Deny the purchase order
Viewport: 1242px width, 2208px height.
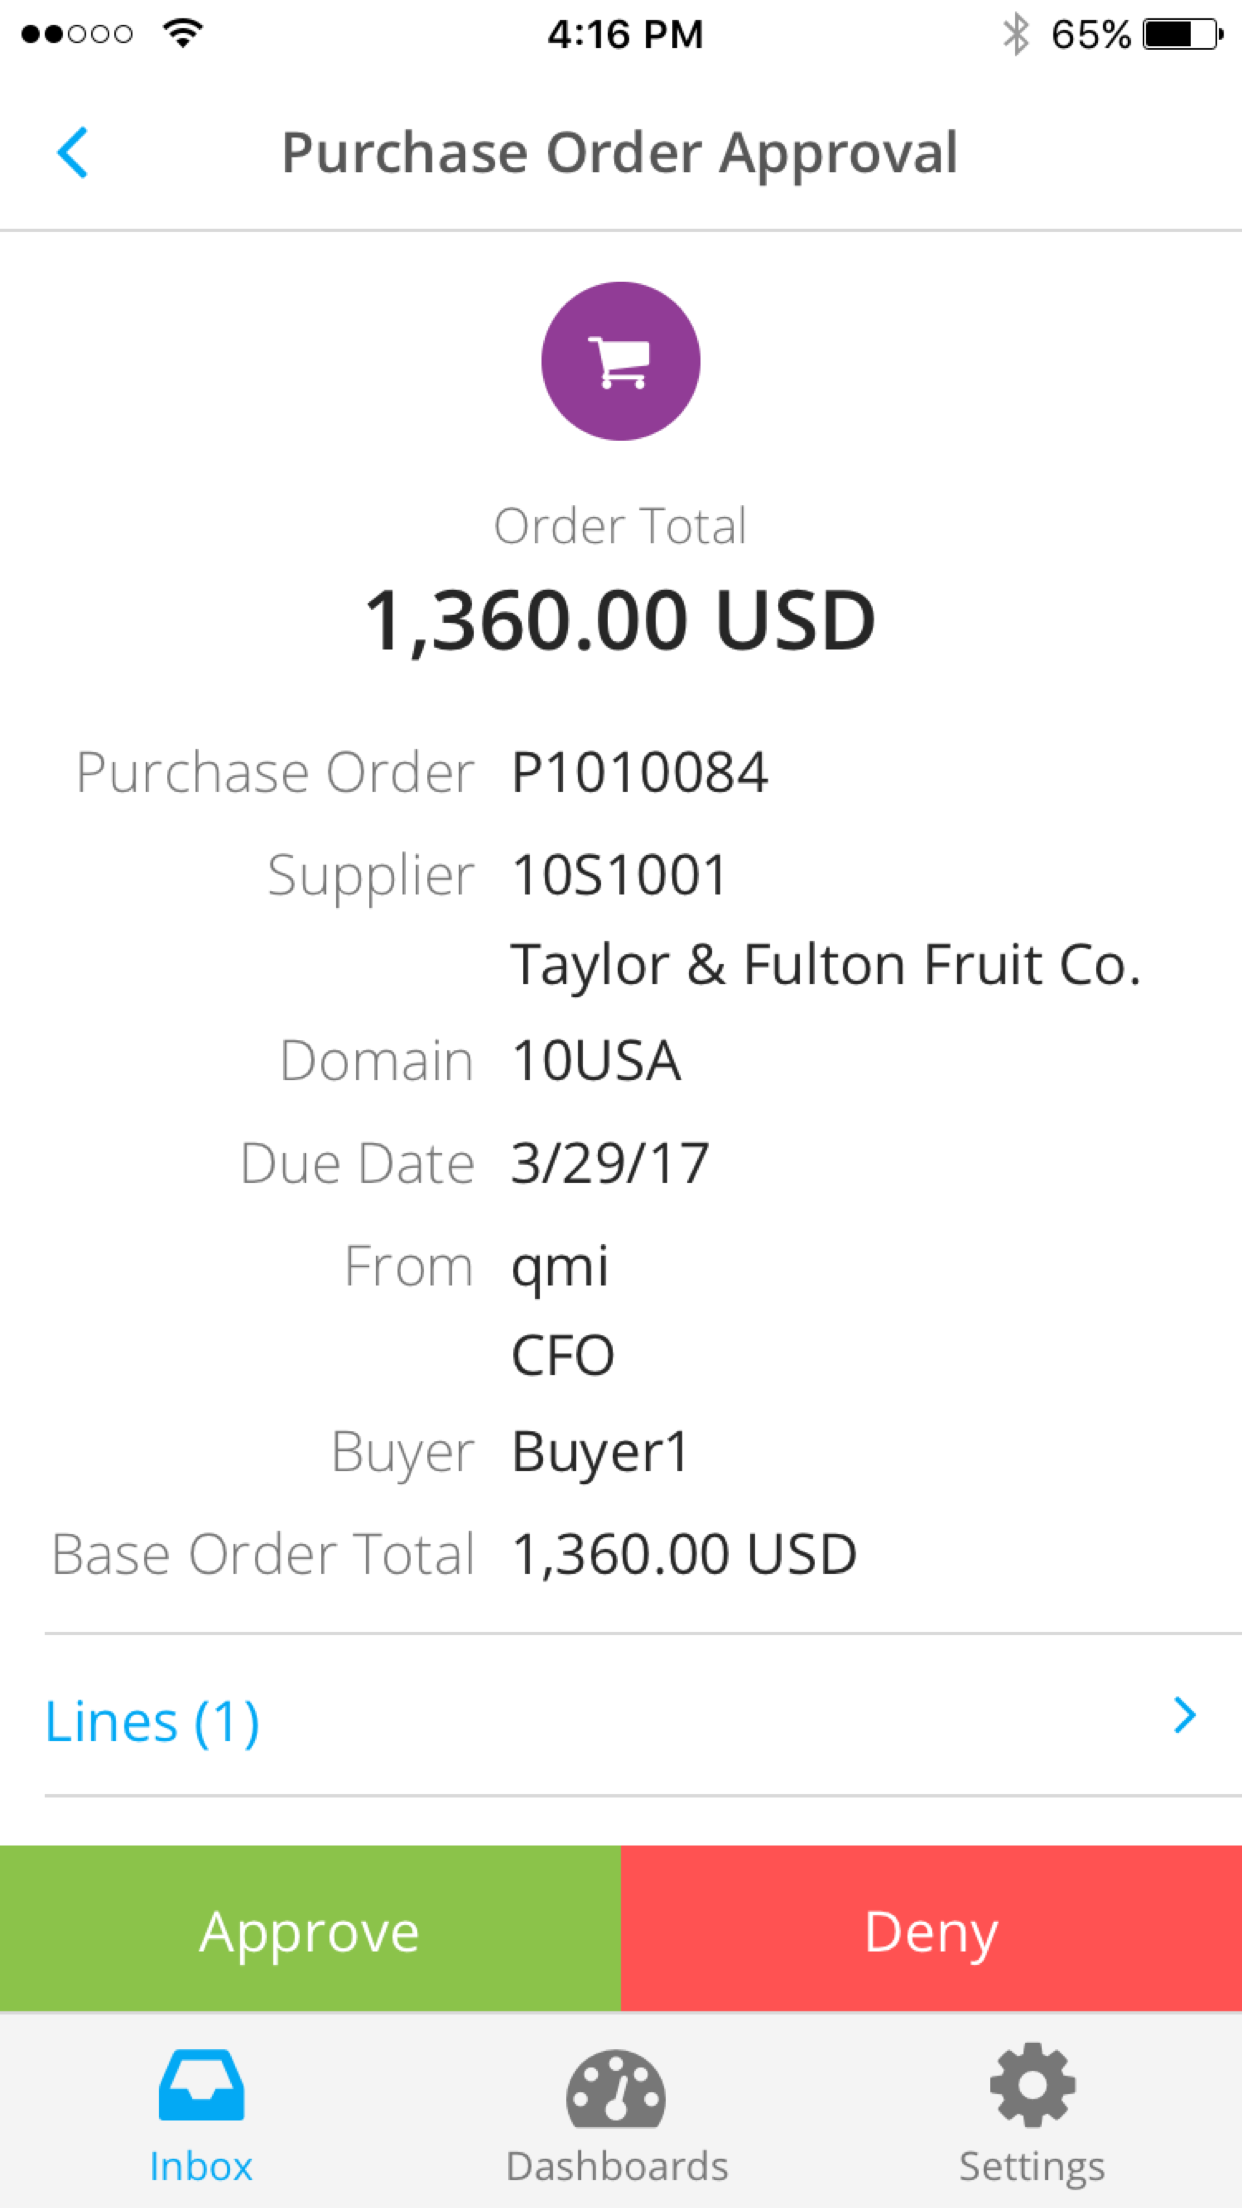coord(931,1929)
